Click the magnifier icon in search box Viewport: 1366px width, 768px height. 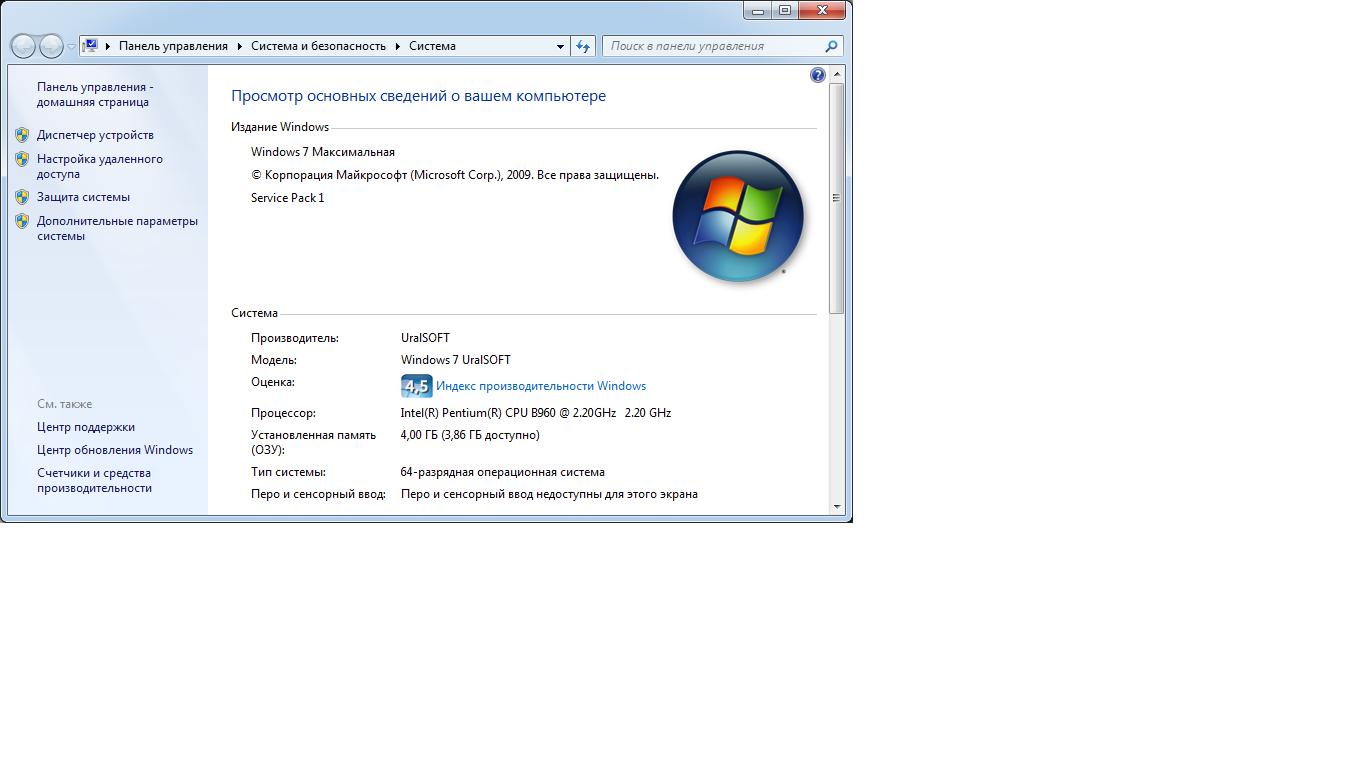click(x=831, y=46)
